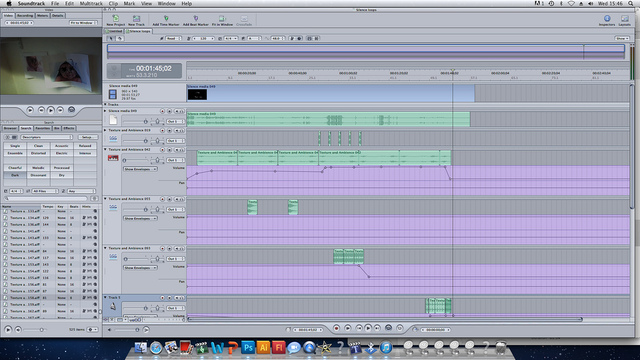Click the film strip icon of the video track

[113, 94]
